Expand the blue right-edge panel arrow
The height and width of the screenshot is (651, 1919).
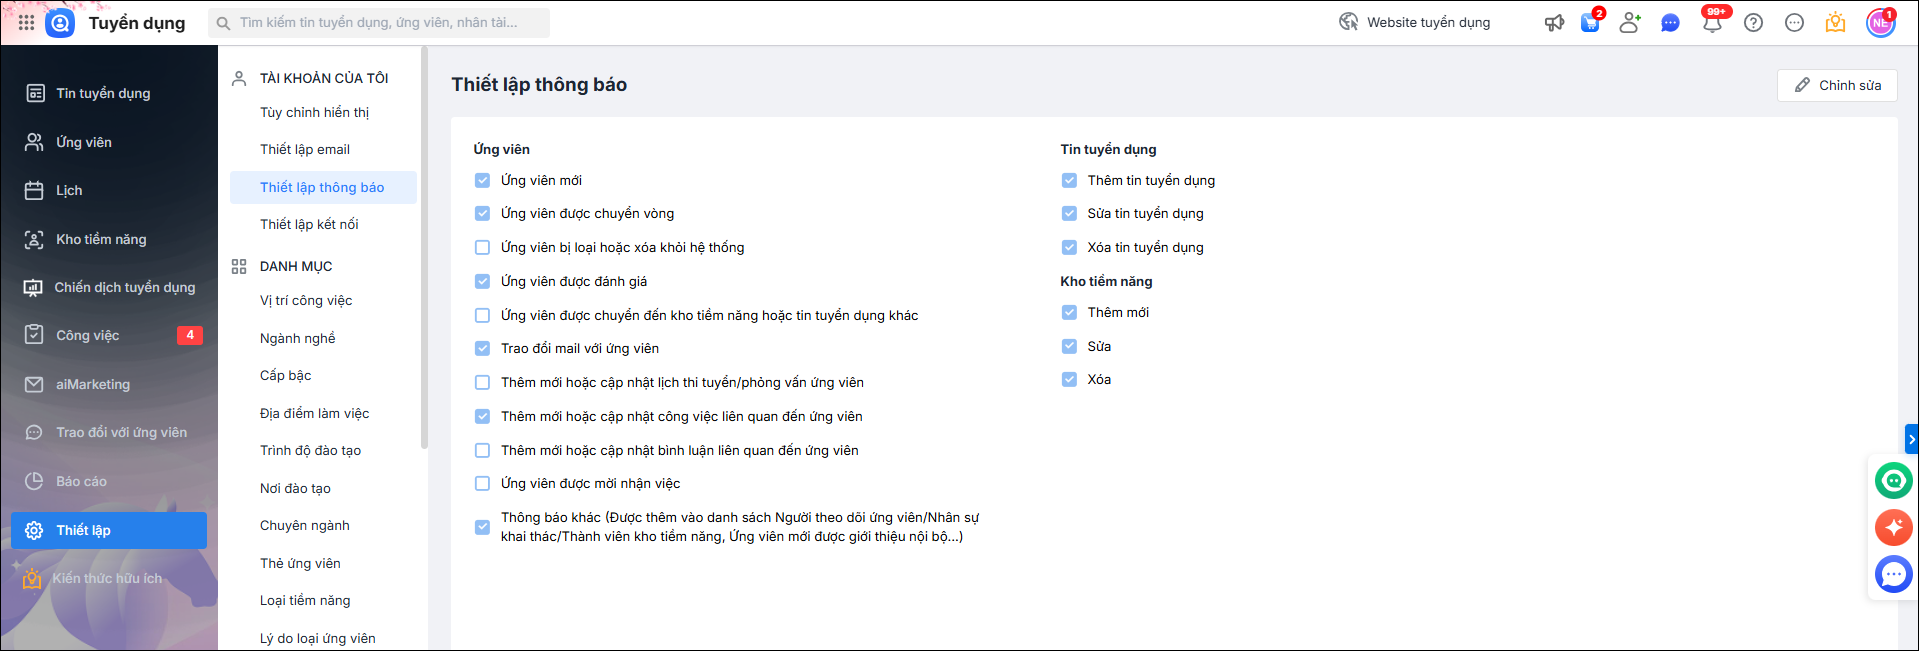pos(1911,439)
